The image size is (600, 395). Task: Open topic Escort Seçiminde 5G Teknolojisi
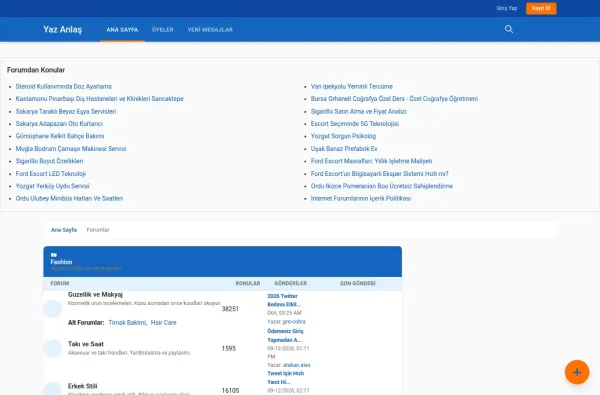(x=355, y=124)
